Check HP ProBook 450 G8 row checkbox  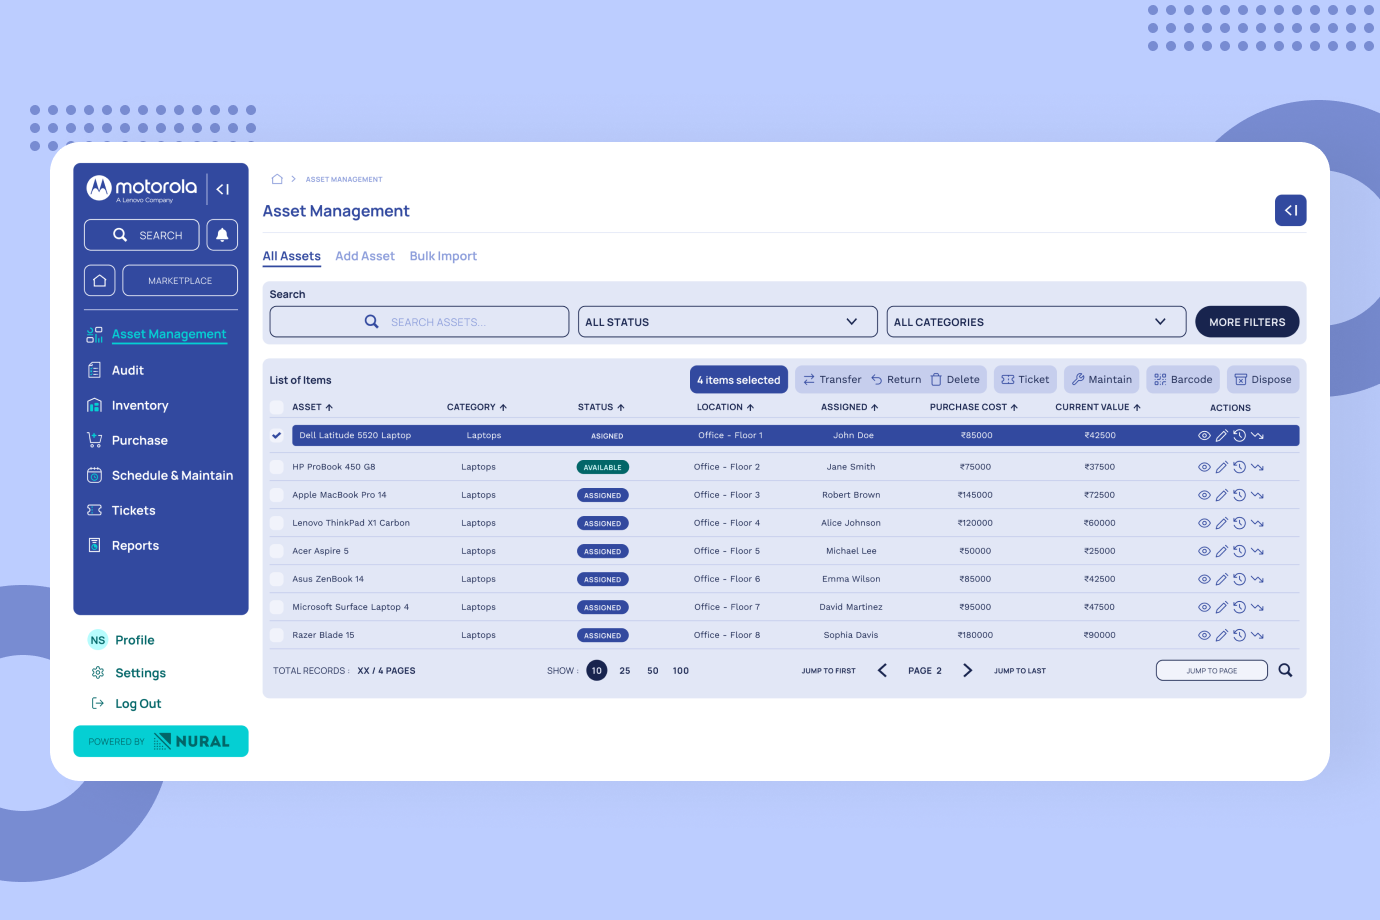(x=277, y=467)
